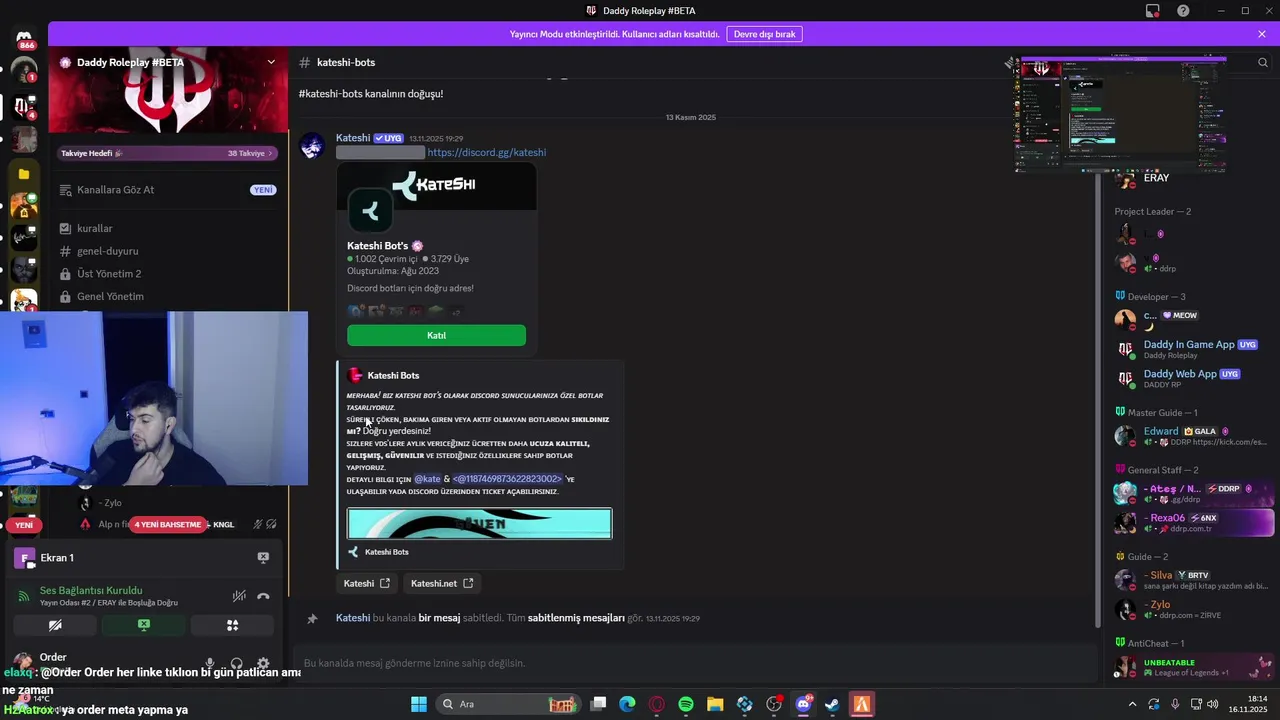Stop streaming Ekran 1 screen icon
1280x720 pixels.
point(263,557)
